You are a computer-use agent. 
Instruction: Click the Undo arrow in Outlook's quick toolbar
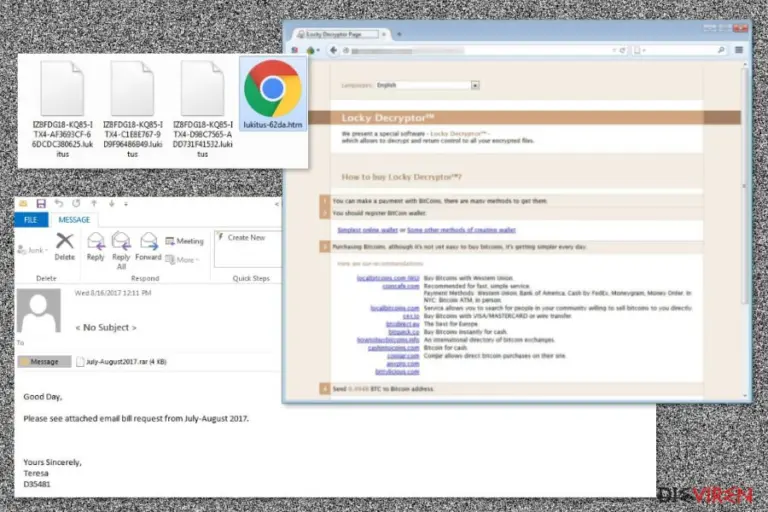point(59,203)
